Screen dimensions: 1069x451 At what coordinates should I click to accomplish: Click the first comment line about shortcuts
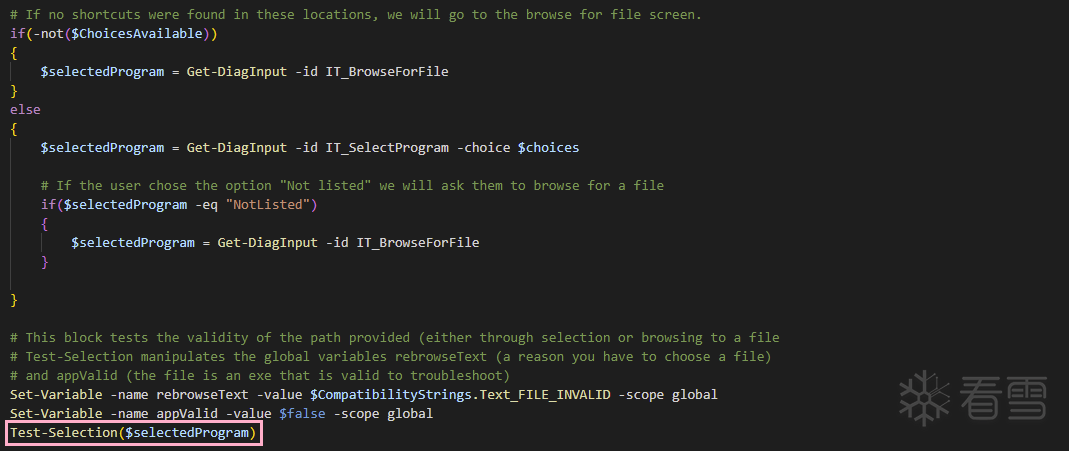coord(355,14)
